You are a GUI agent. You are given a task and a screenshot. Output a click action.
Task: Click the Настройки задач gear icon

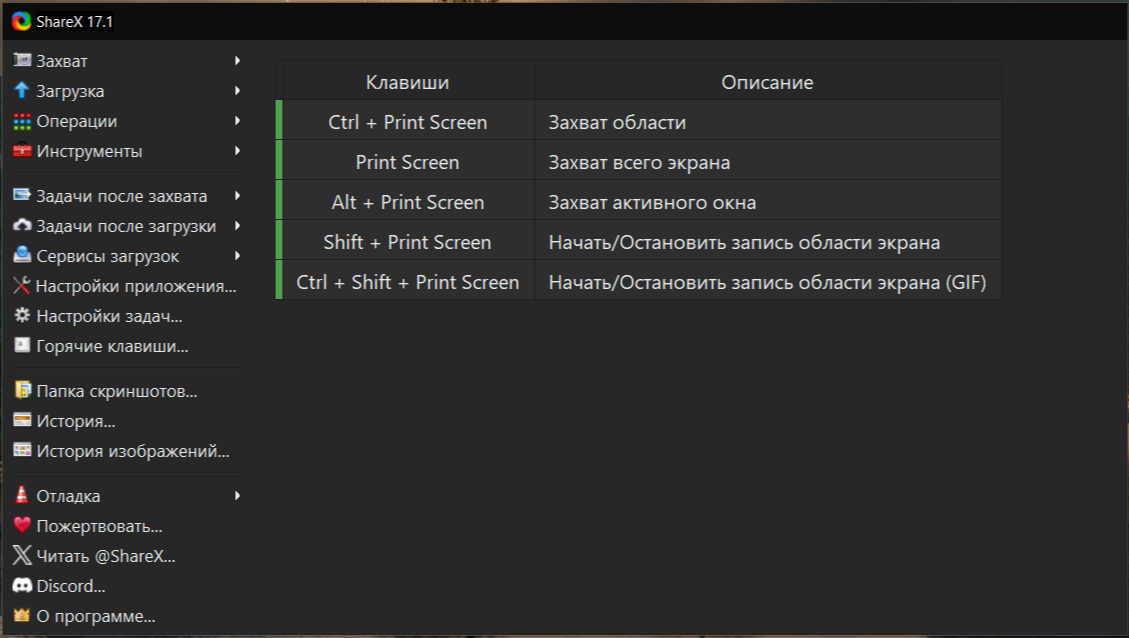22,316
